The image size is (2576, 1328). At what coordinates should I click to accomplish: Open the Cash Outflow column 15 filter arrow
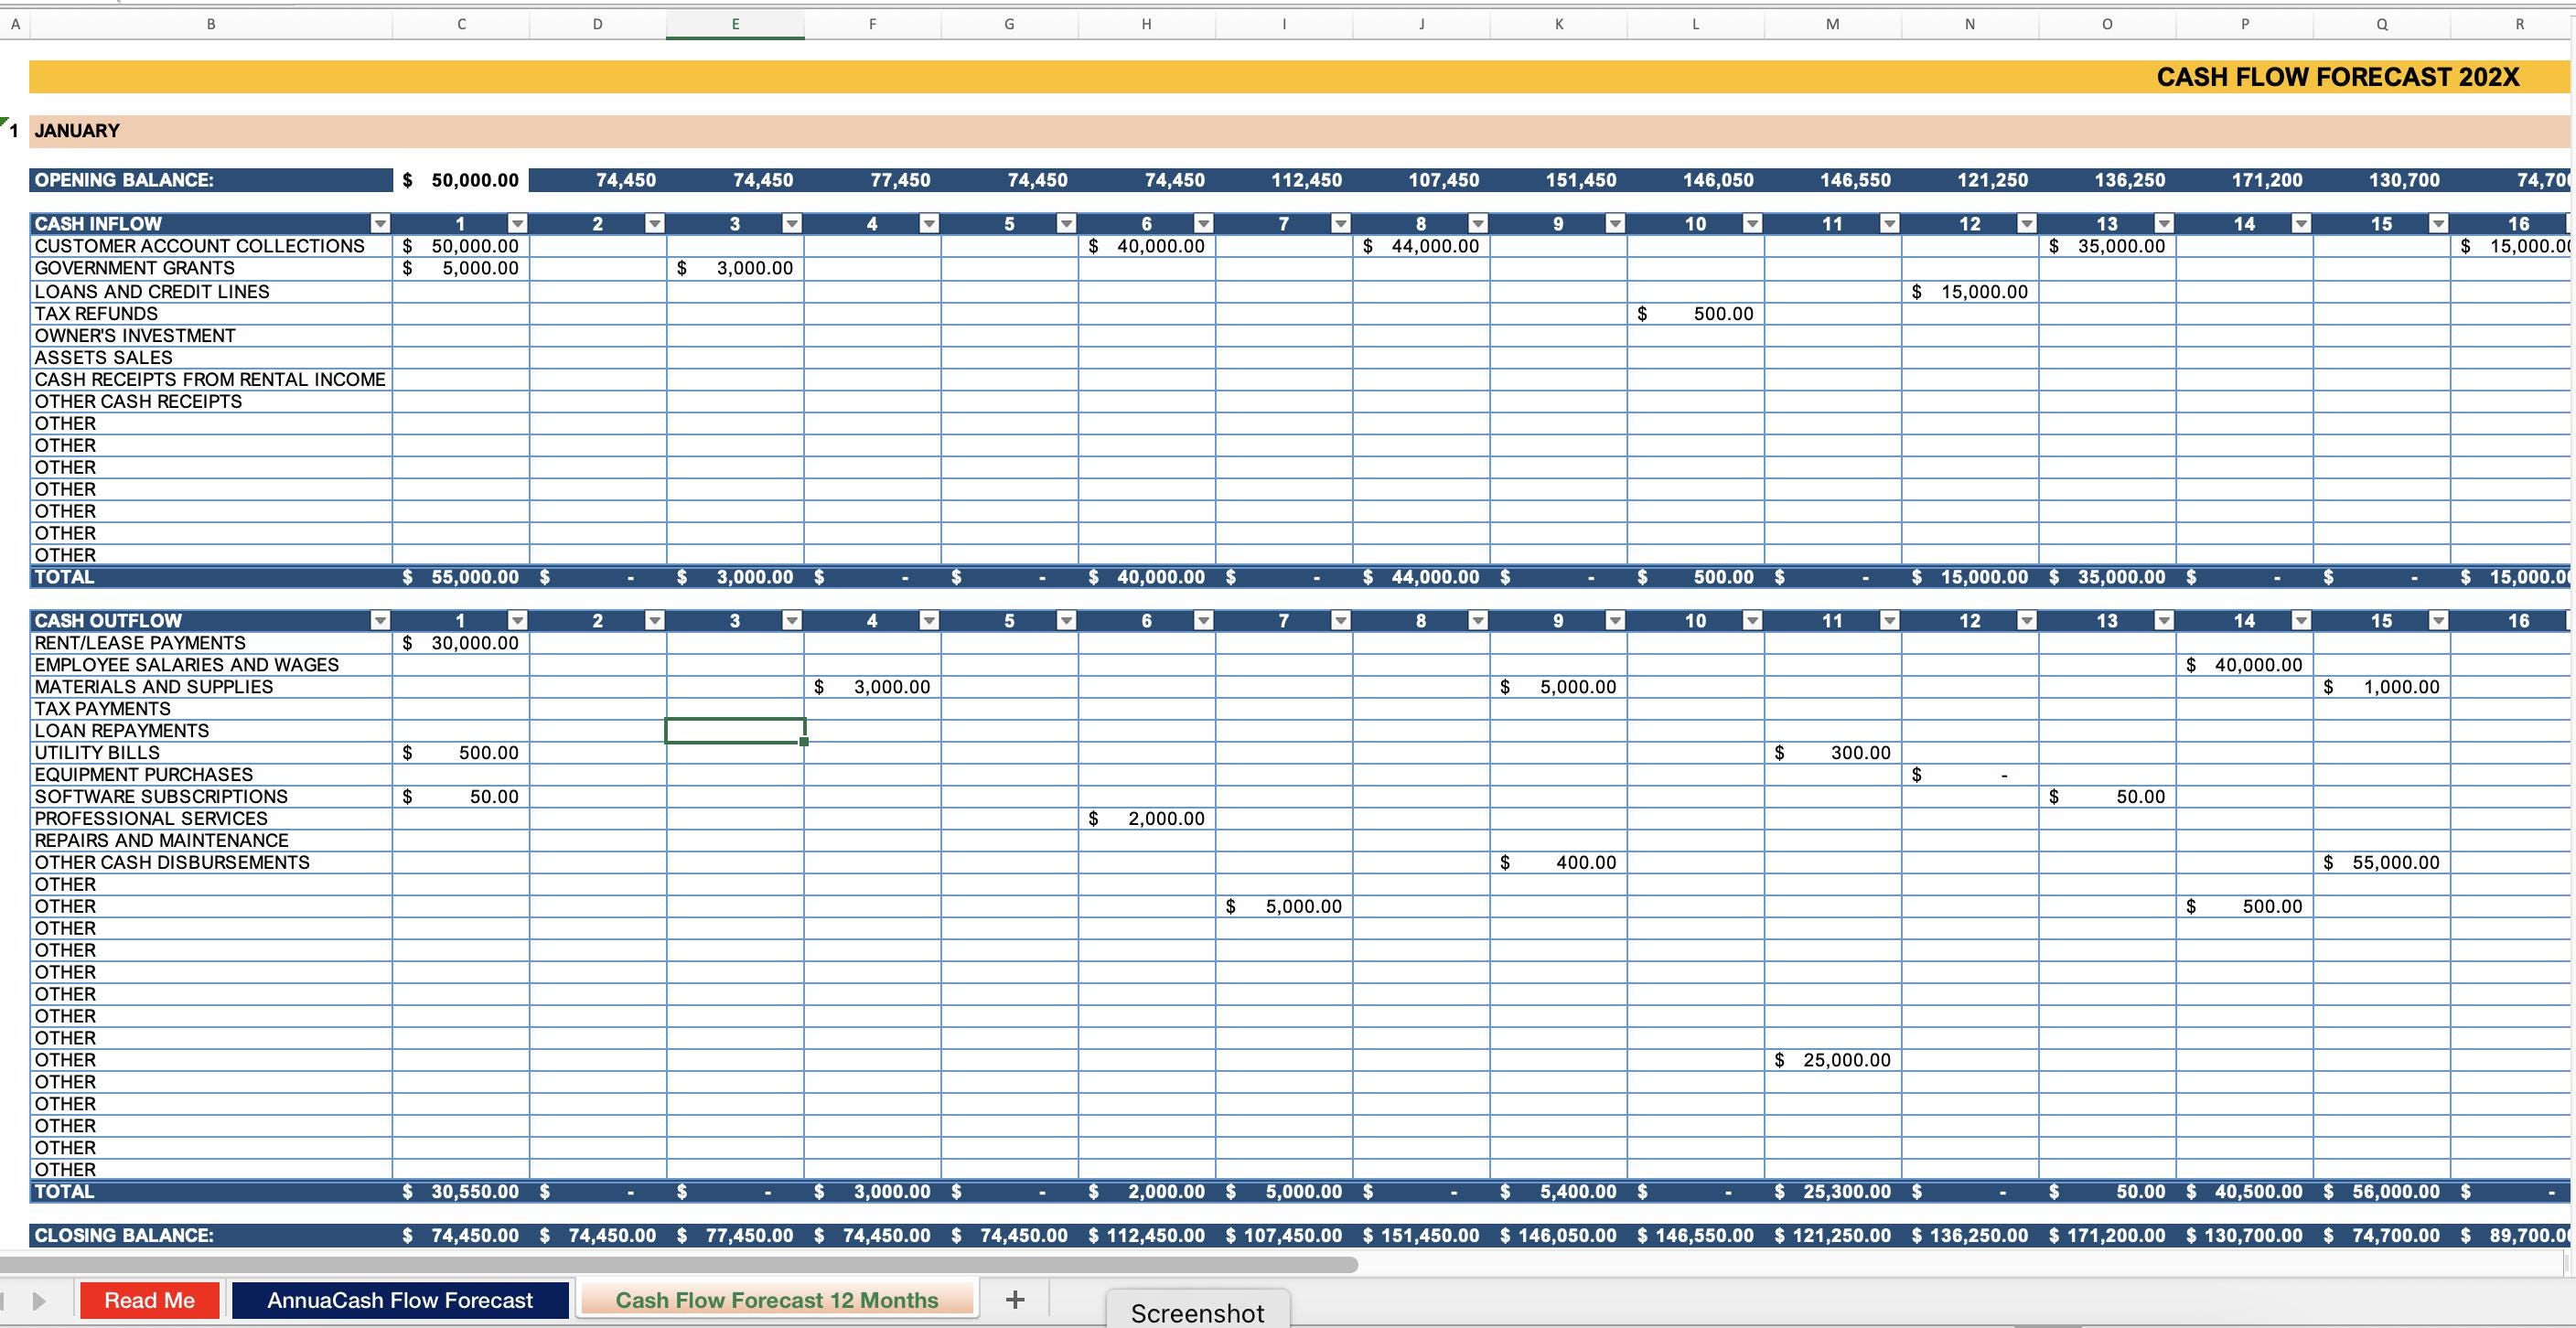[x=2439, y=620]
